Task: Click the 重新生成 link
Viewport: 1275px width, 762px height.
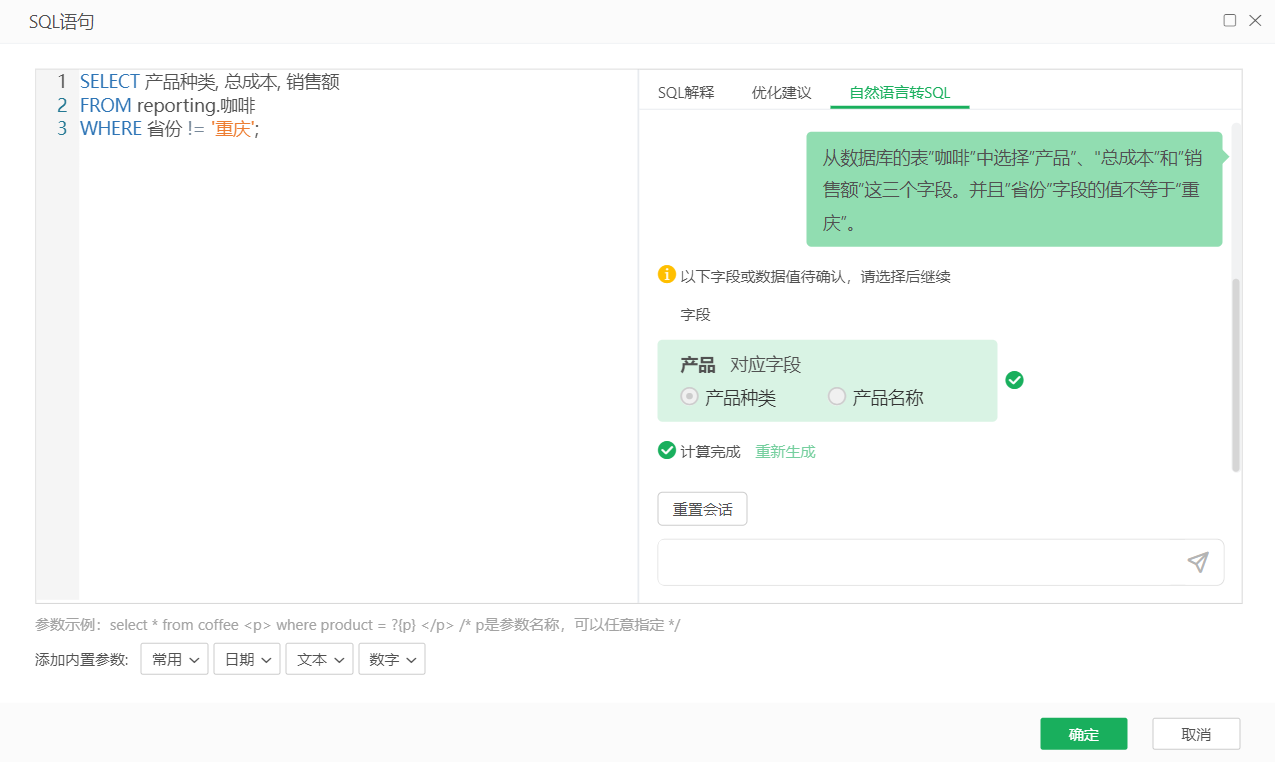Action: [x=785, y=452]
